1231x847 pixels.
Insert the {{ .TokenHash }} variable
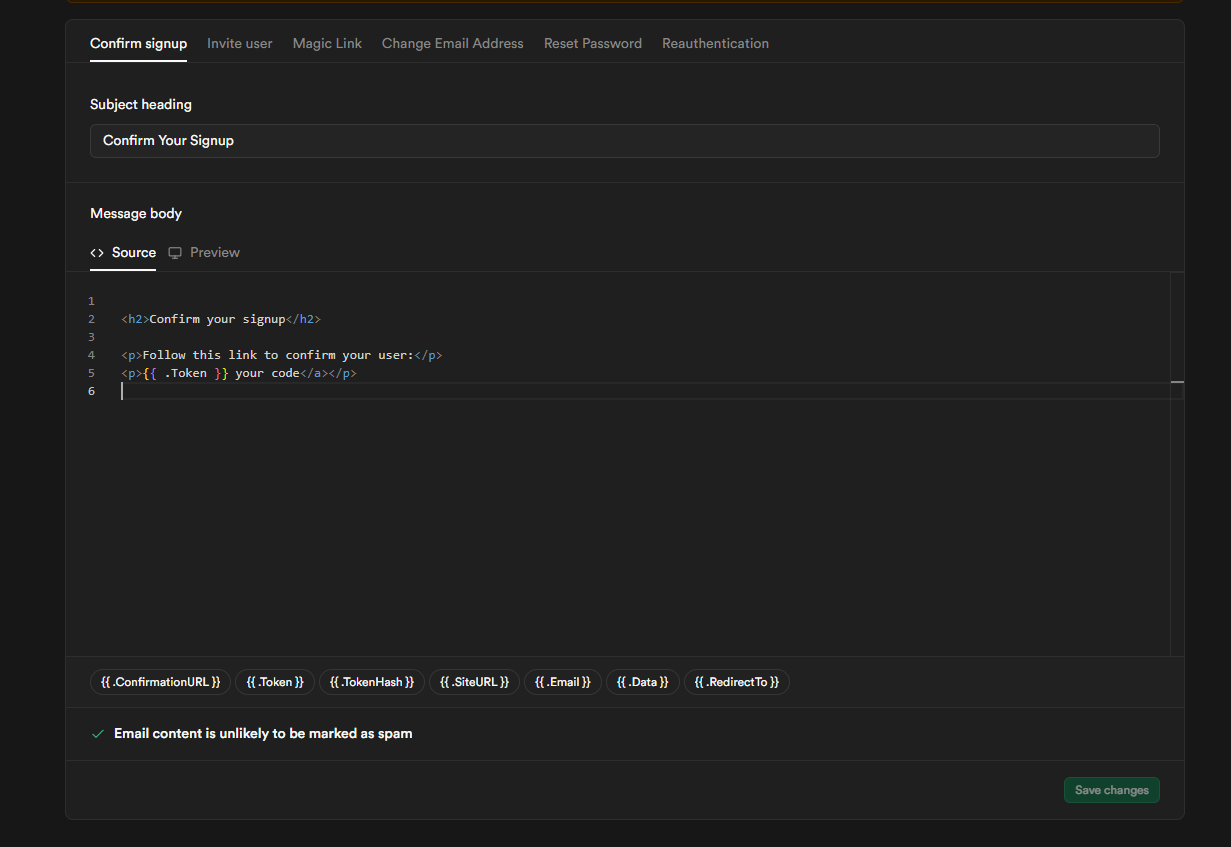[x=372, y=682]
